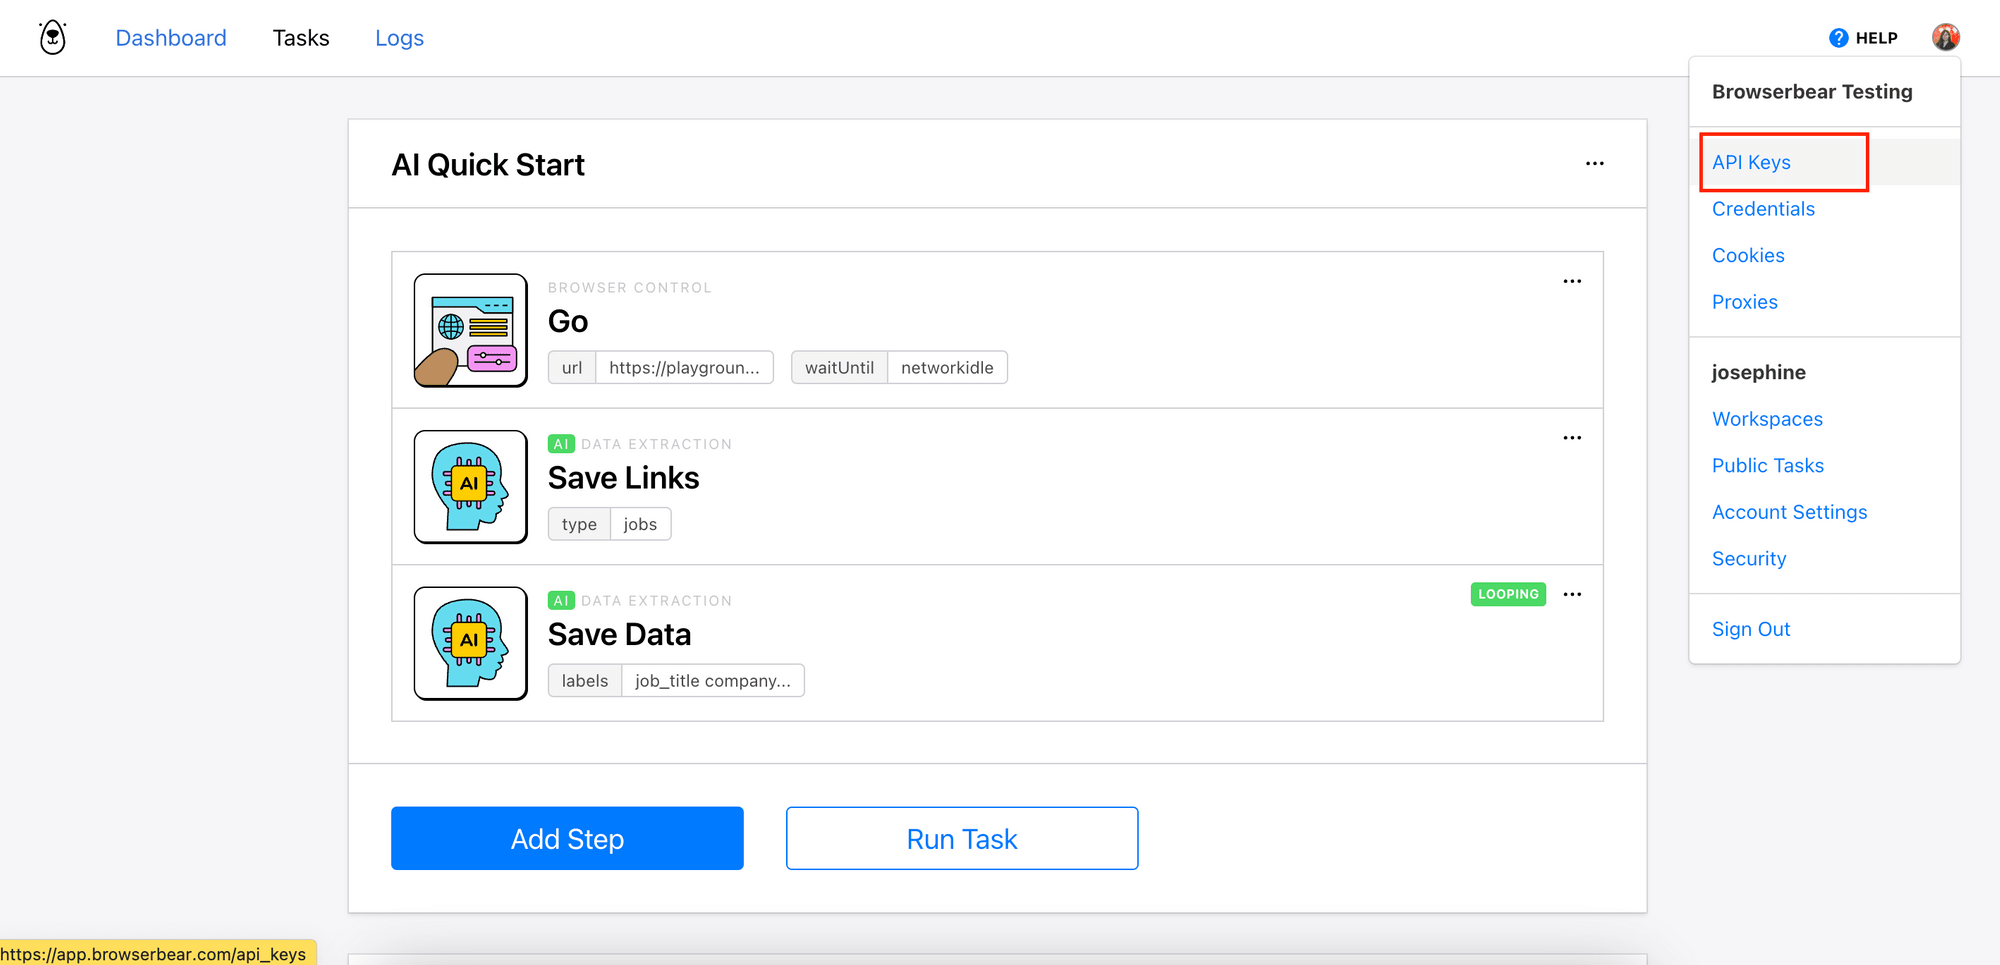Click the Add Step button
This screenshot has width=2000, height=965.
(x=566, y=838)
